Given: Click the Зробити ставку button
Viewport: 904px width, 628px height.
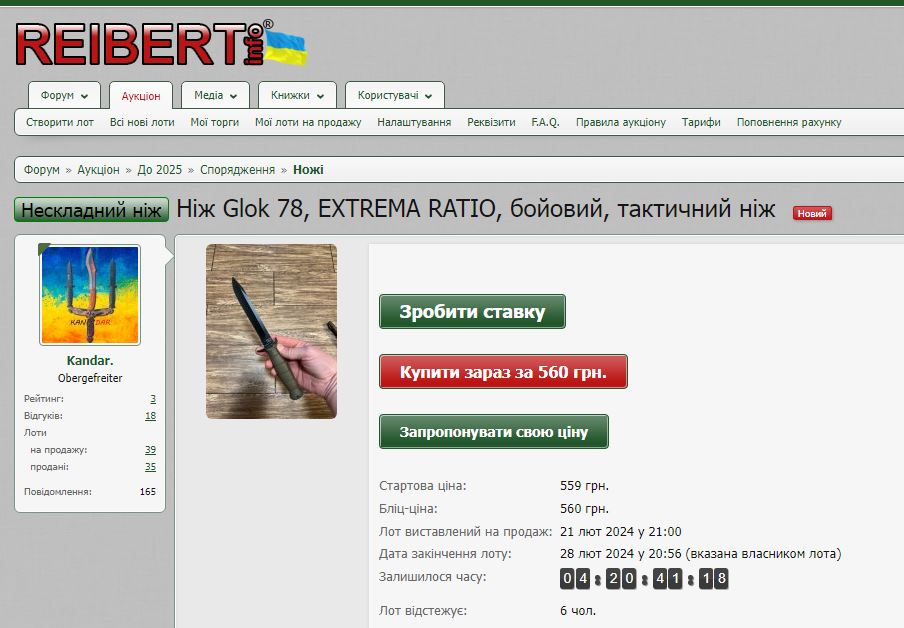Looking at the screenshot, I should (472, 311).
